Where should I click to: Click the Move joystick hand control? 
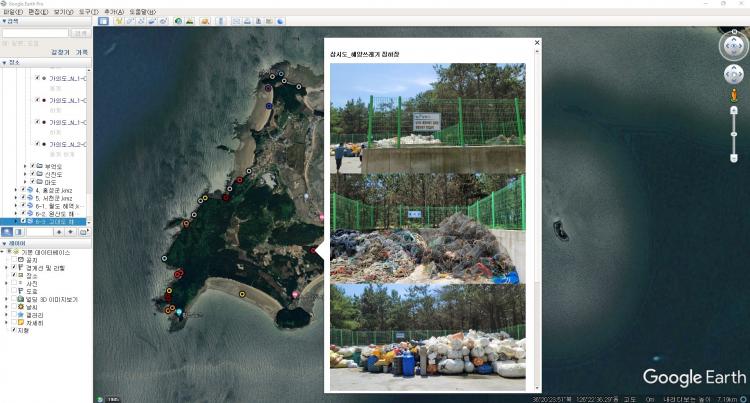coord(734,74)
